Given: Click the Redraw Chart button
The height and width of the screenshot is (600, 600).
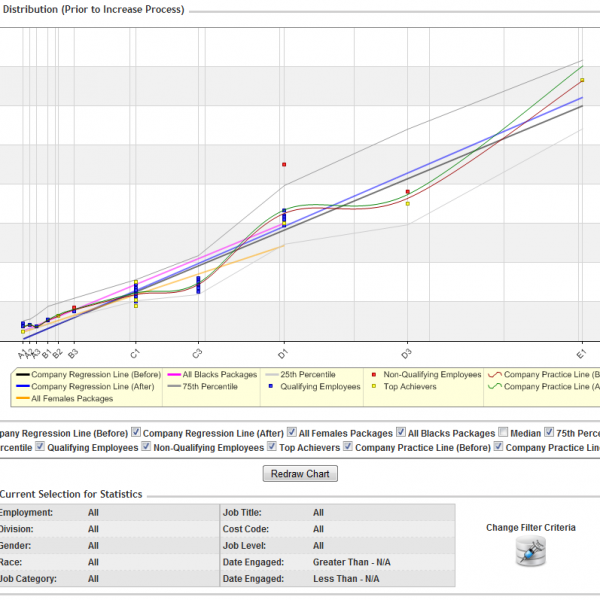Looking at the screenshot, I should [300, 474].
